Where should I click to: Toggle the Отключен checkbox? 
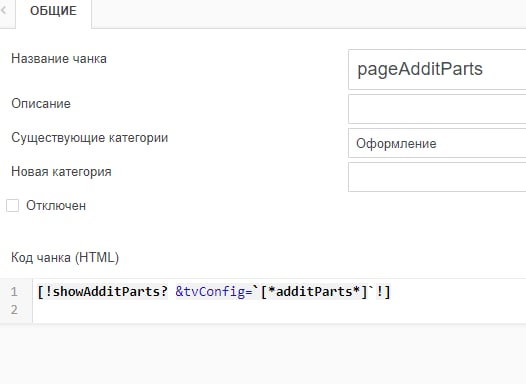pos(12,206)
